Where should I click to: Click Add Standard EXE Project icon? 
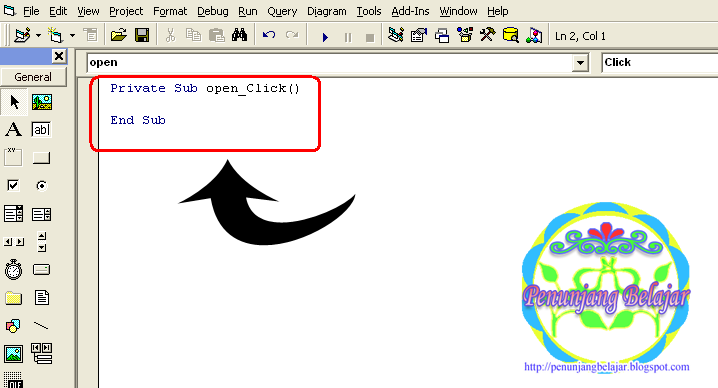tap(22, 35)
